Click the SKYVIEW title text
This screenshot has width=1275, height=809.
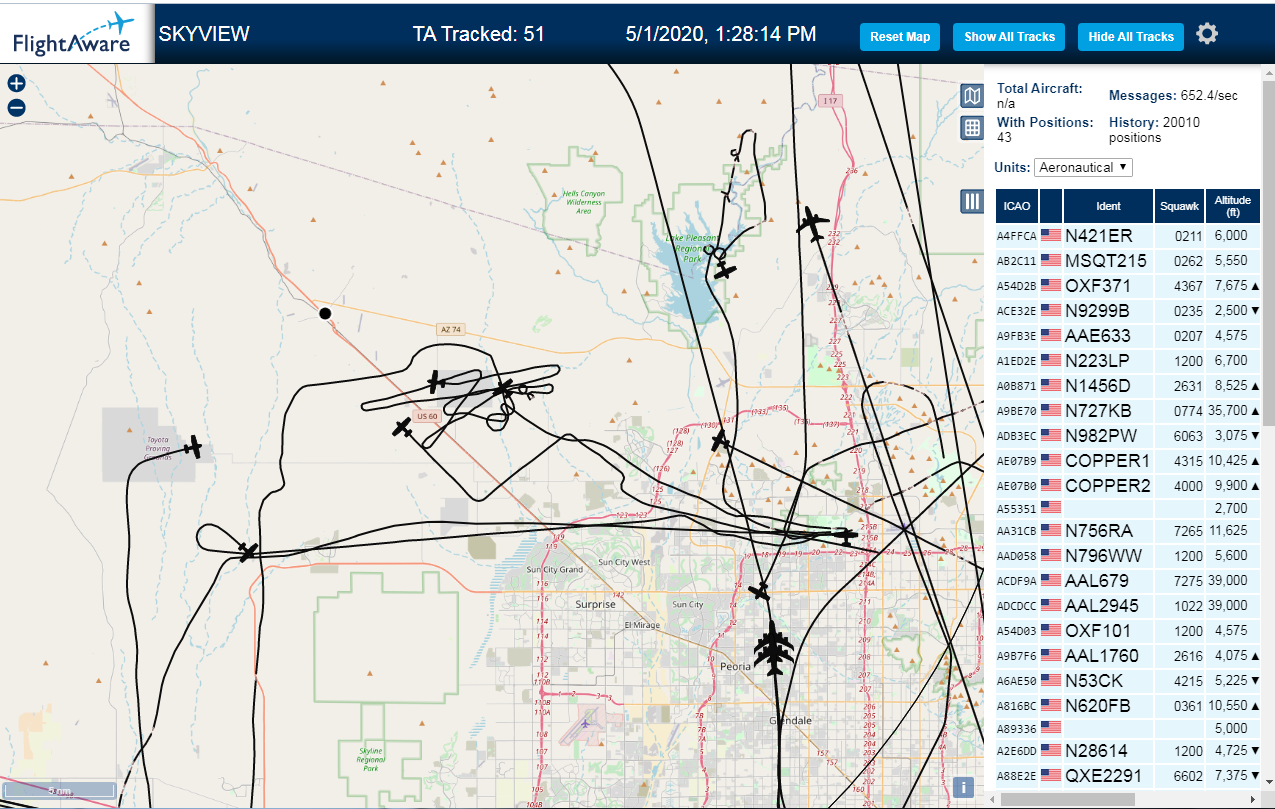point(204,34)
